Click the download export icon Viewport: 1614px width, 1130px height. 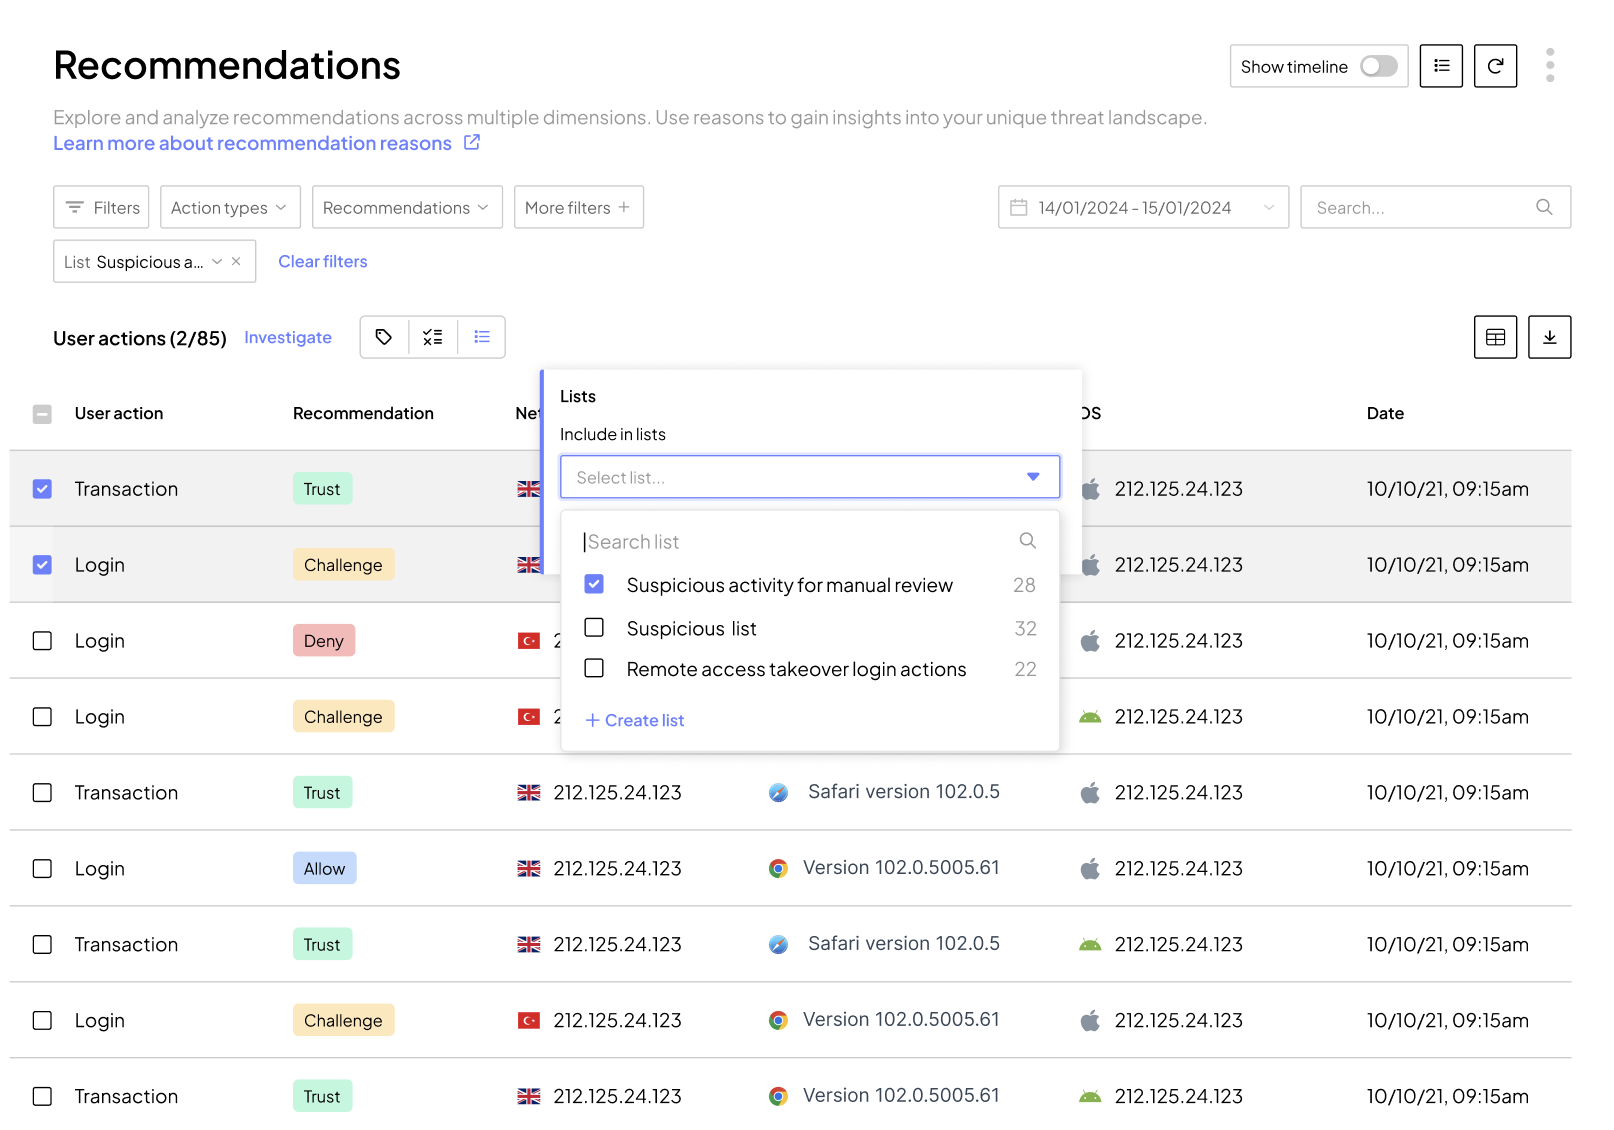coord(1549,337)
